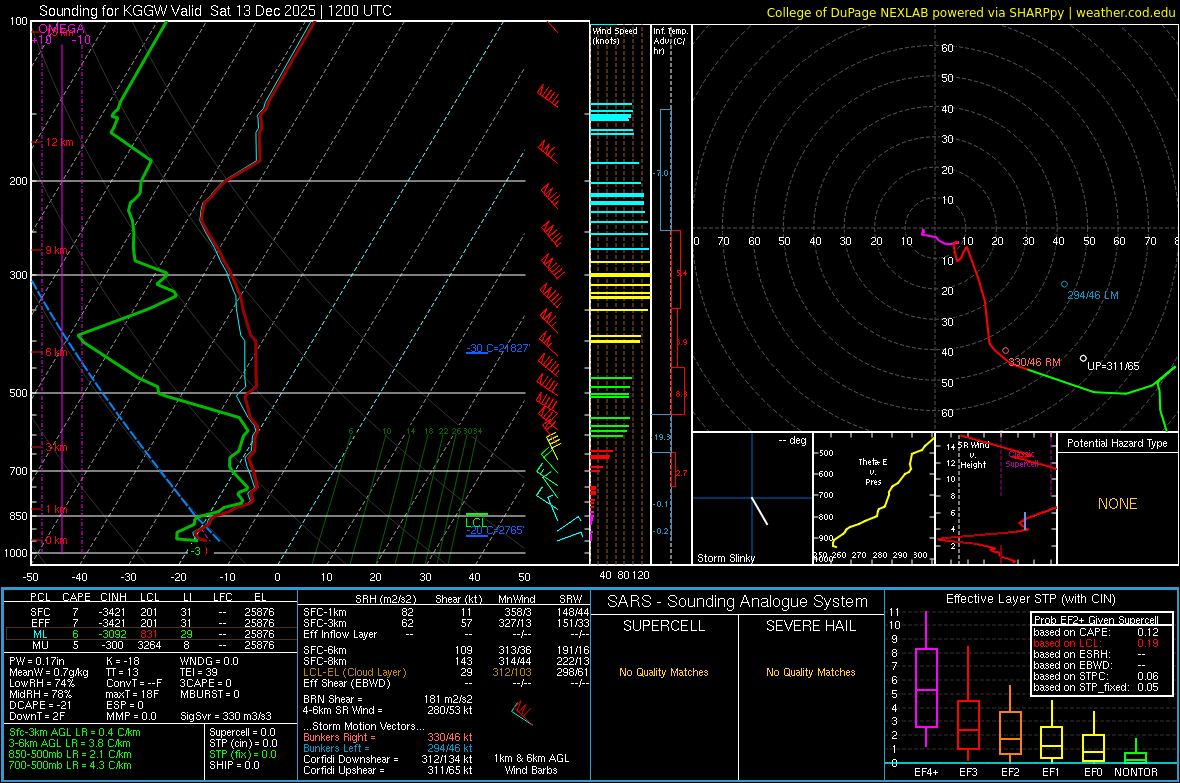This screenshot has width=1180, height=783.
Task: Click No Quality Matches under SEVERE HAIL
Action: [x=810, y=672]
